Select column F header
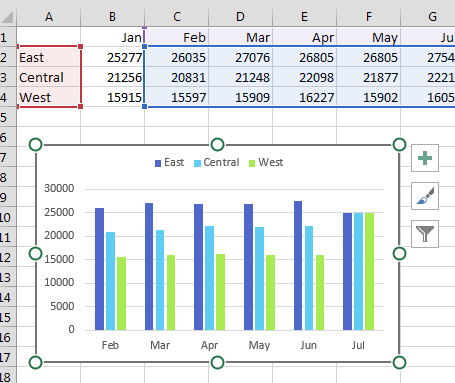The image size is (455, 383). (x=368, y=17)
